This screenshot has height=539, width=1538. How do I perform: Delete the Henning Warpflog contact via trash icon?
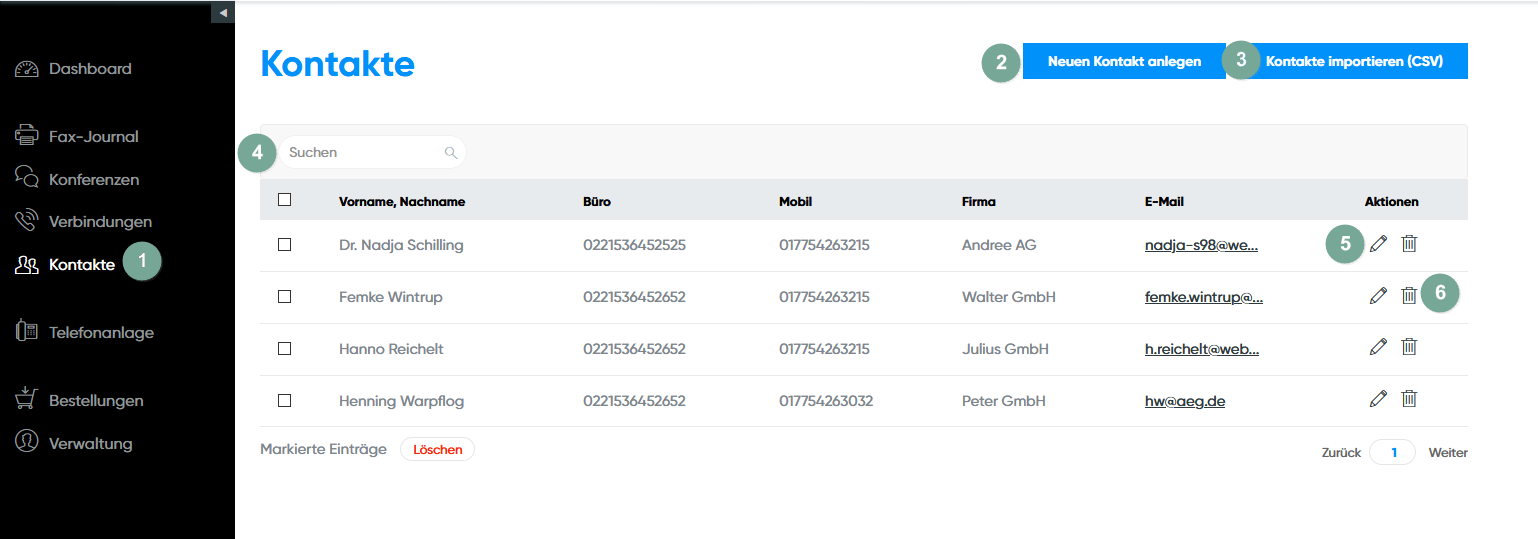1409,399
